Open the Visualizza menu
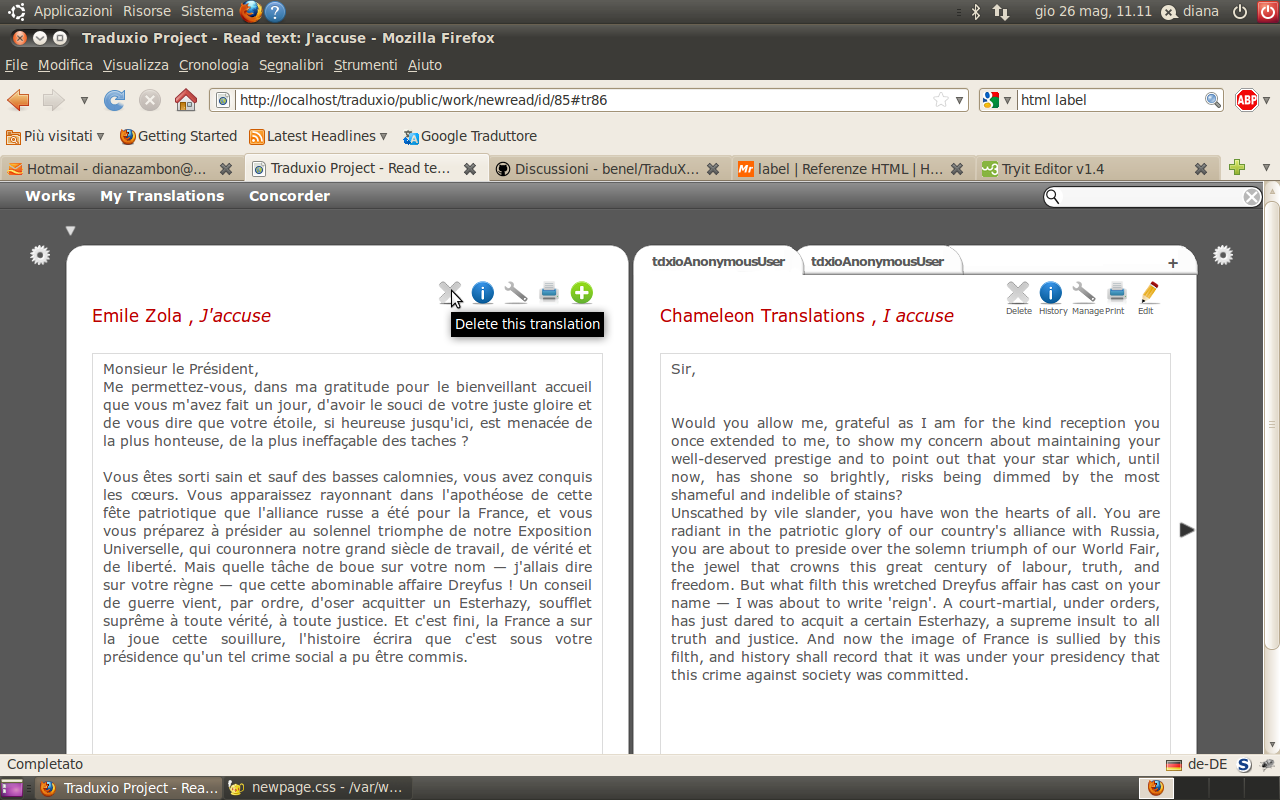Image resolution: width=1280 pixels, height=800 pixels. [x=136, y=65]
